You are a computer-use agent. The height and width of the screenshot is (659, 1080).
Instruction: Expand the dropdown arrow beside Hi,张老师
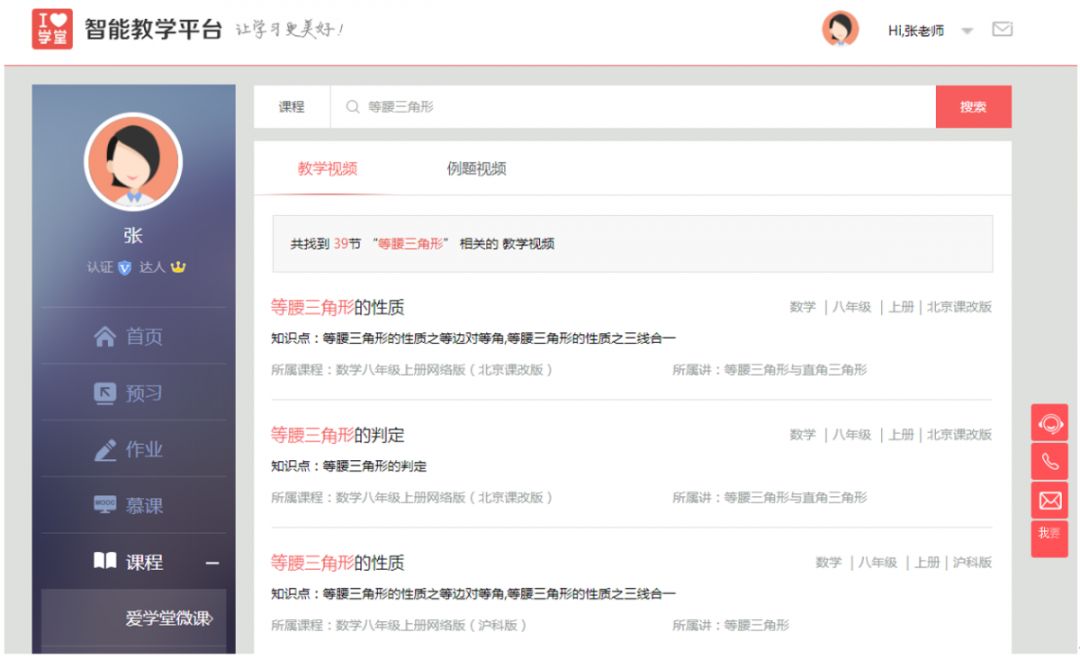pyautogui.click(x=967, y=31)
